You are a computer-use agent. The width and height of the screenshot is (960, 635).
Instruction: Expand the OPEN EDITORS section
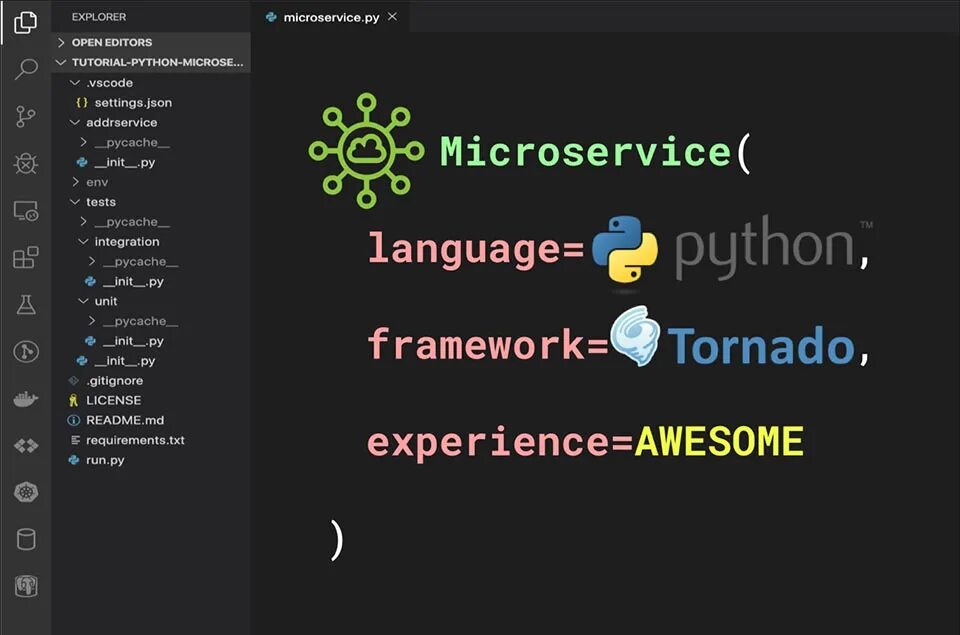click(151, 42)
